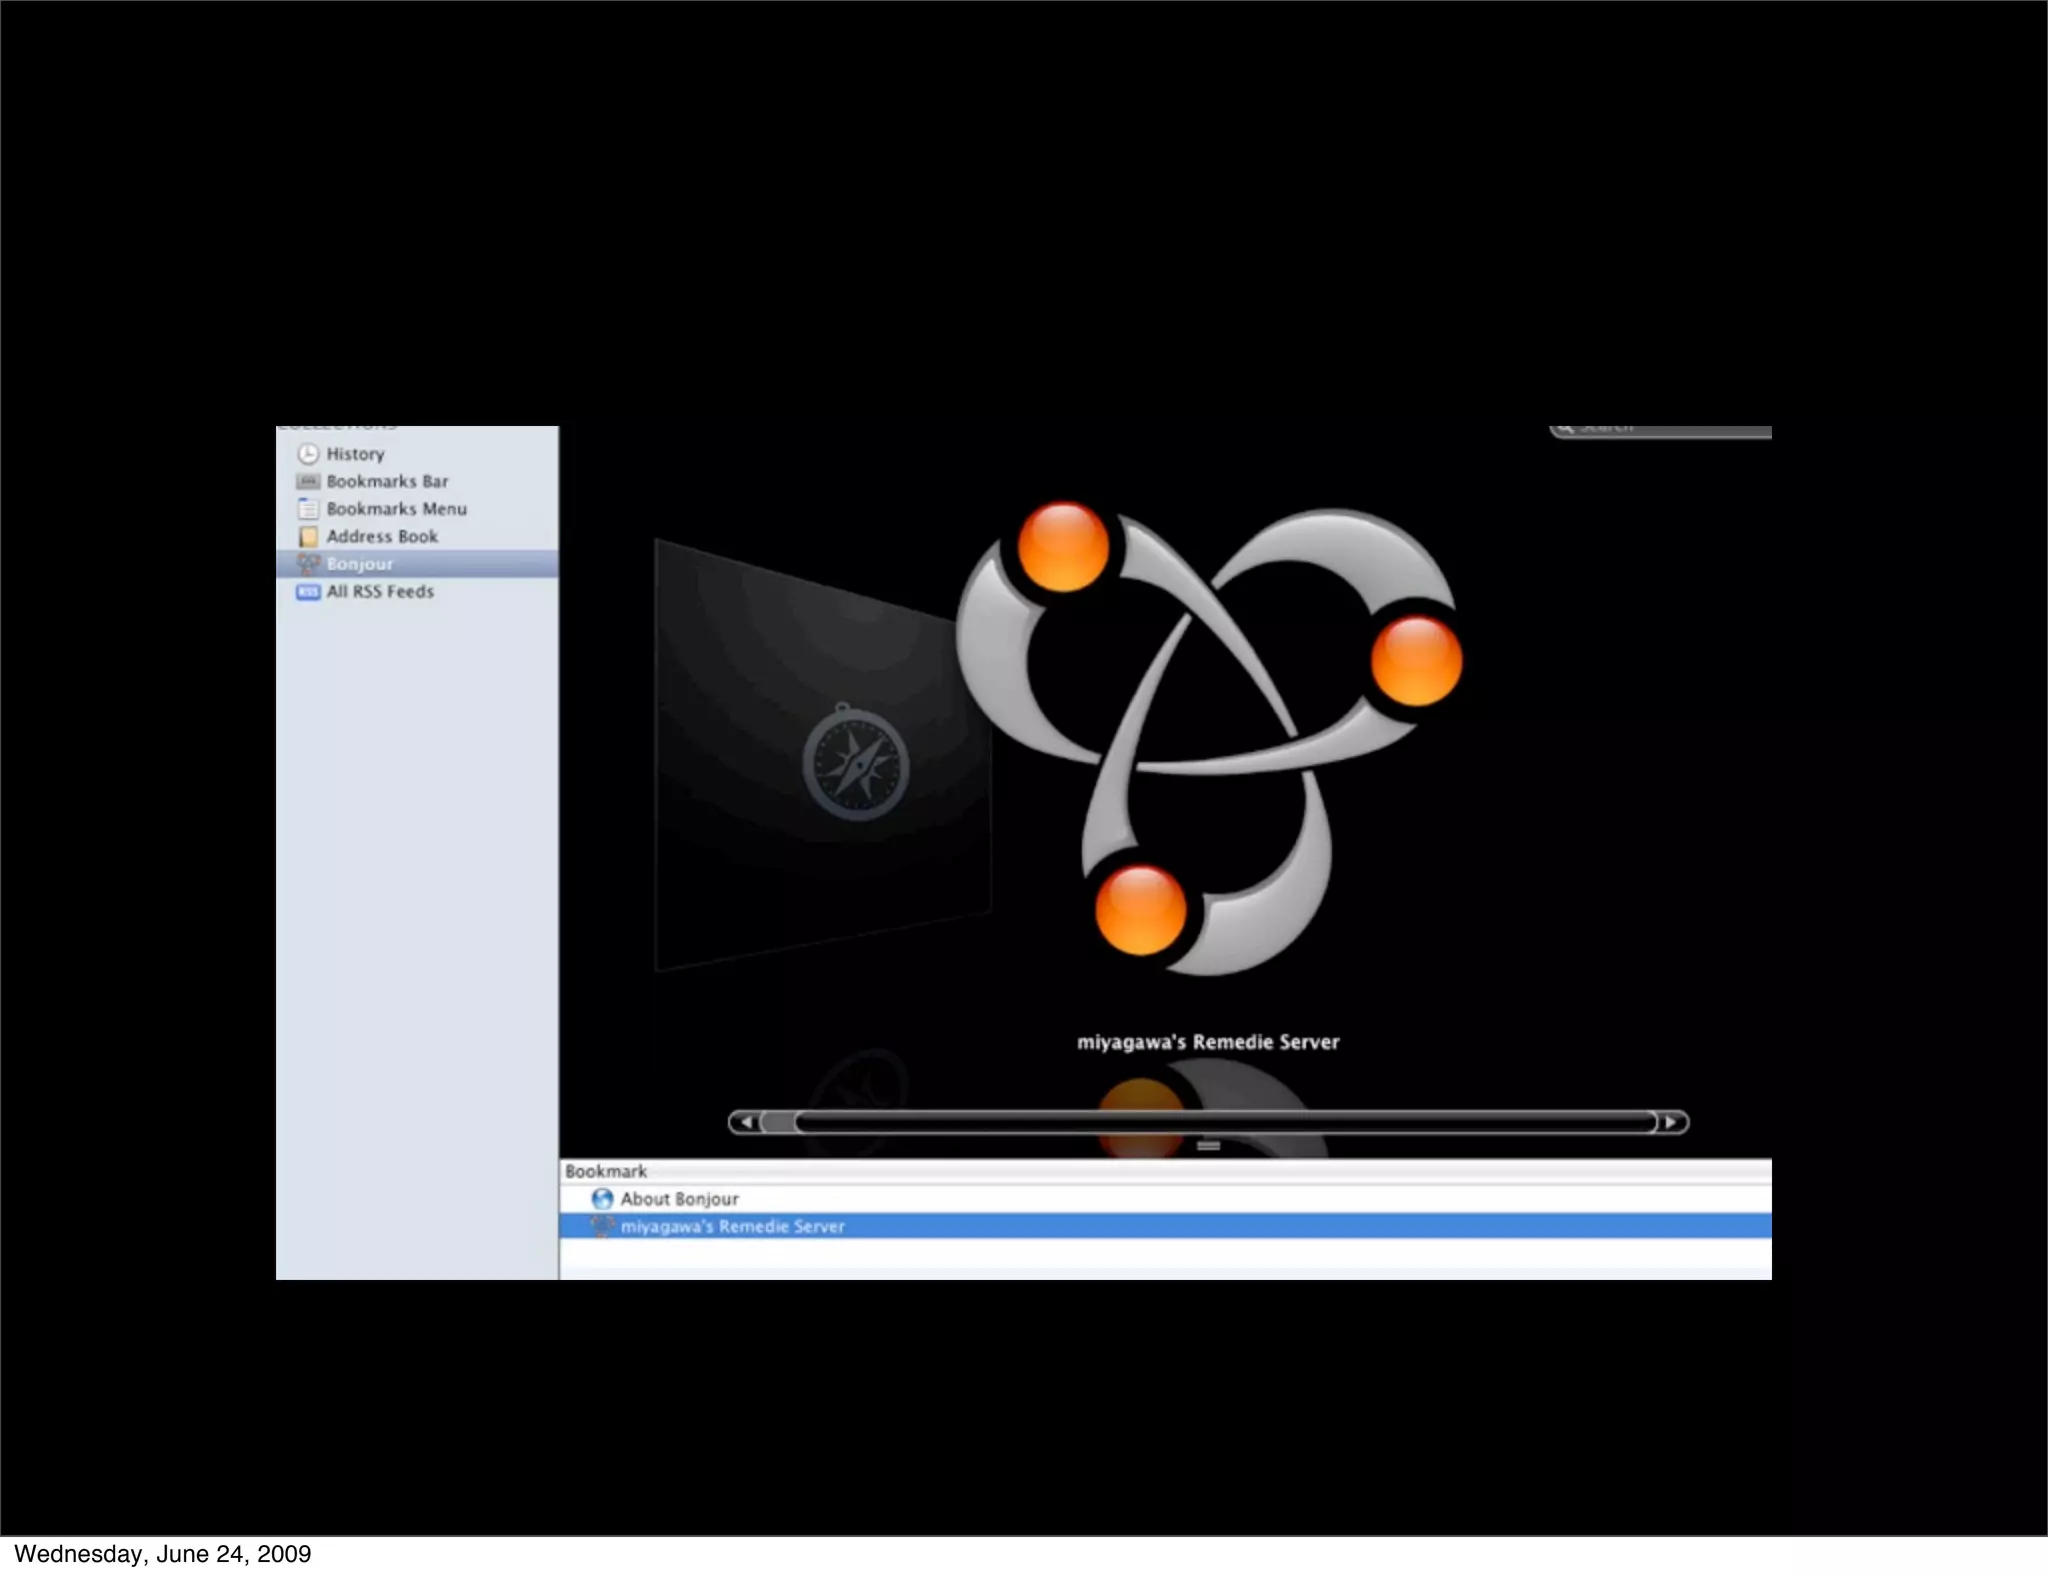
Task: Click the large Bonjour logo cover
Action: click(x=1208, y=740)
